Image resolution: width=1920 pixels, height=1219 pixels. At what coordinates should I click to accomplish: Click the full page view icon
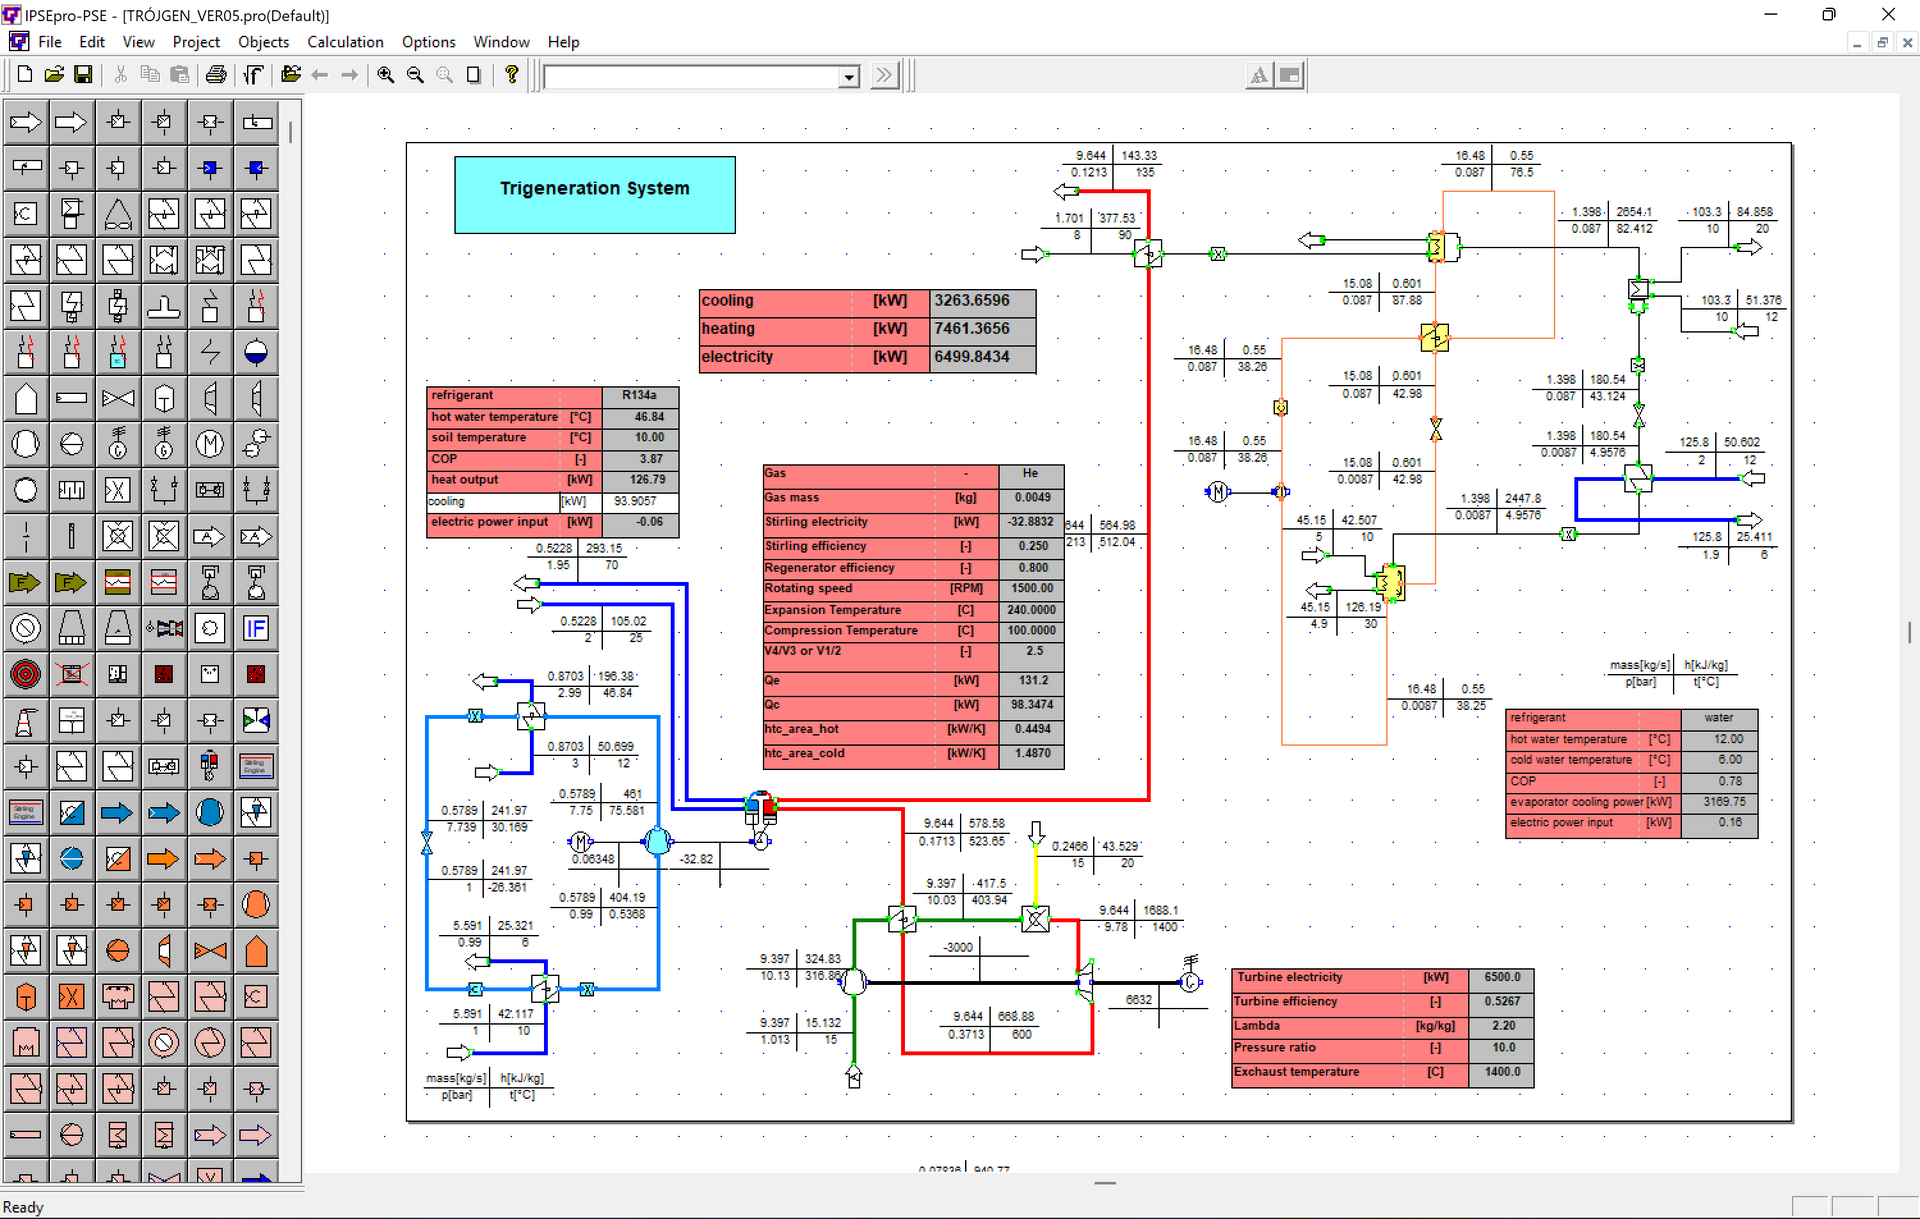point(474,75)
